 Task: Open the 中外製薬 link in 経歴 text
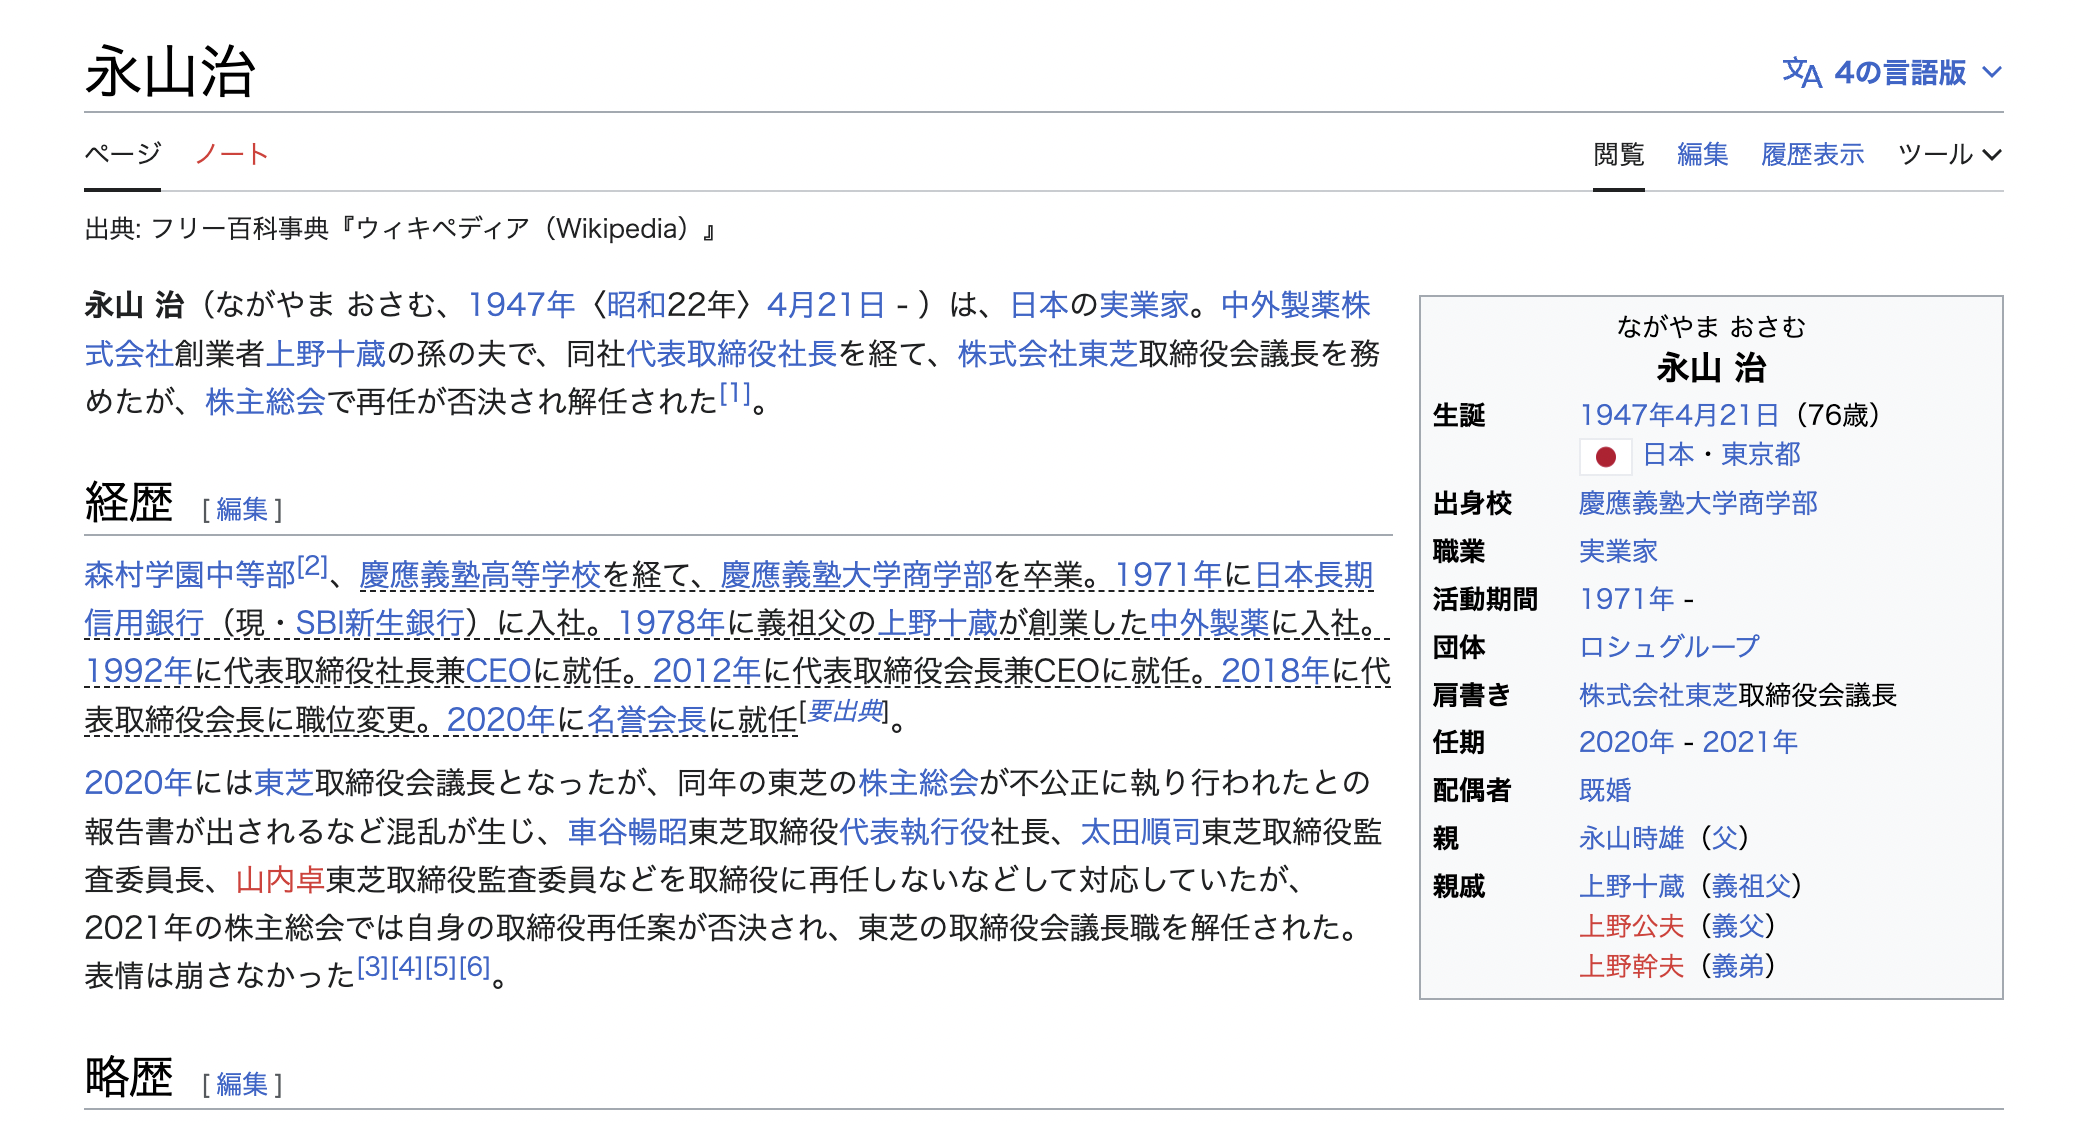coord(1209,622)
